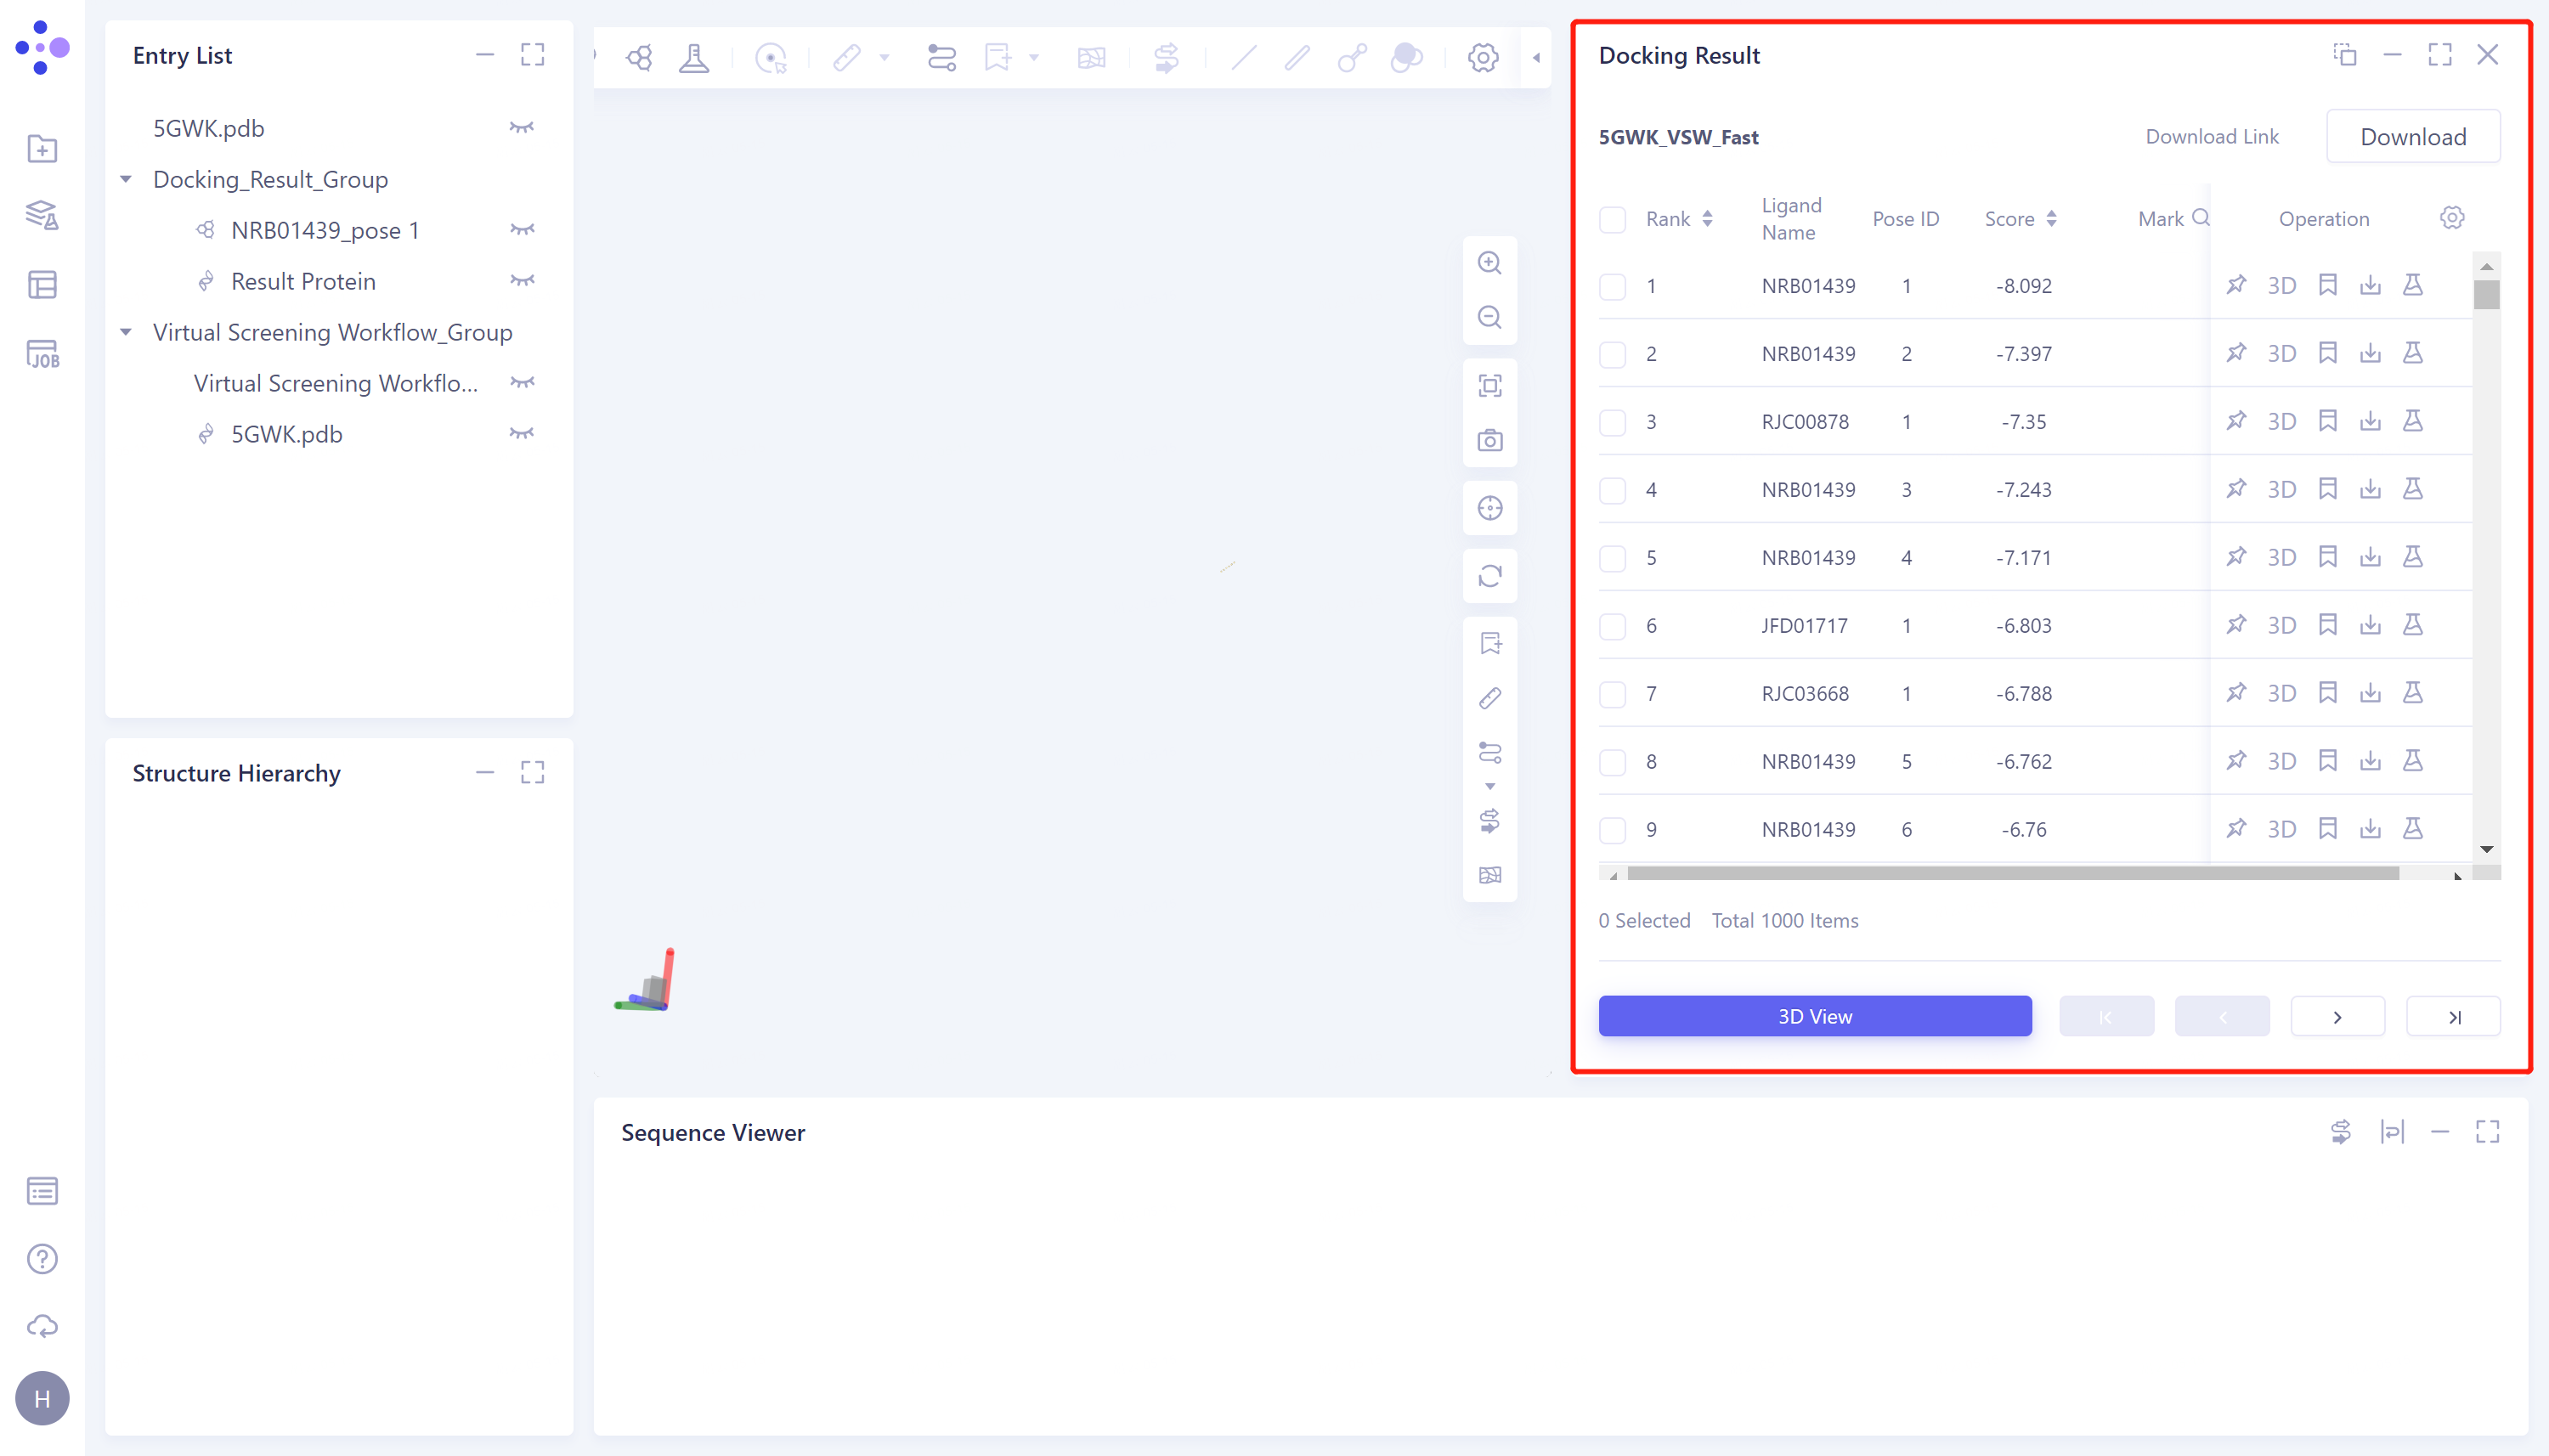The image size is (2549, 1456).
Task: Open the top toolbar settings gear
Action: pyautogui.click(x=1483, y=57)
